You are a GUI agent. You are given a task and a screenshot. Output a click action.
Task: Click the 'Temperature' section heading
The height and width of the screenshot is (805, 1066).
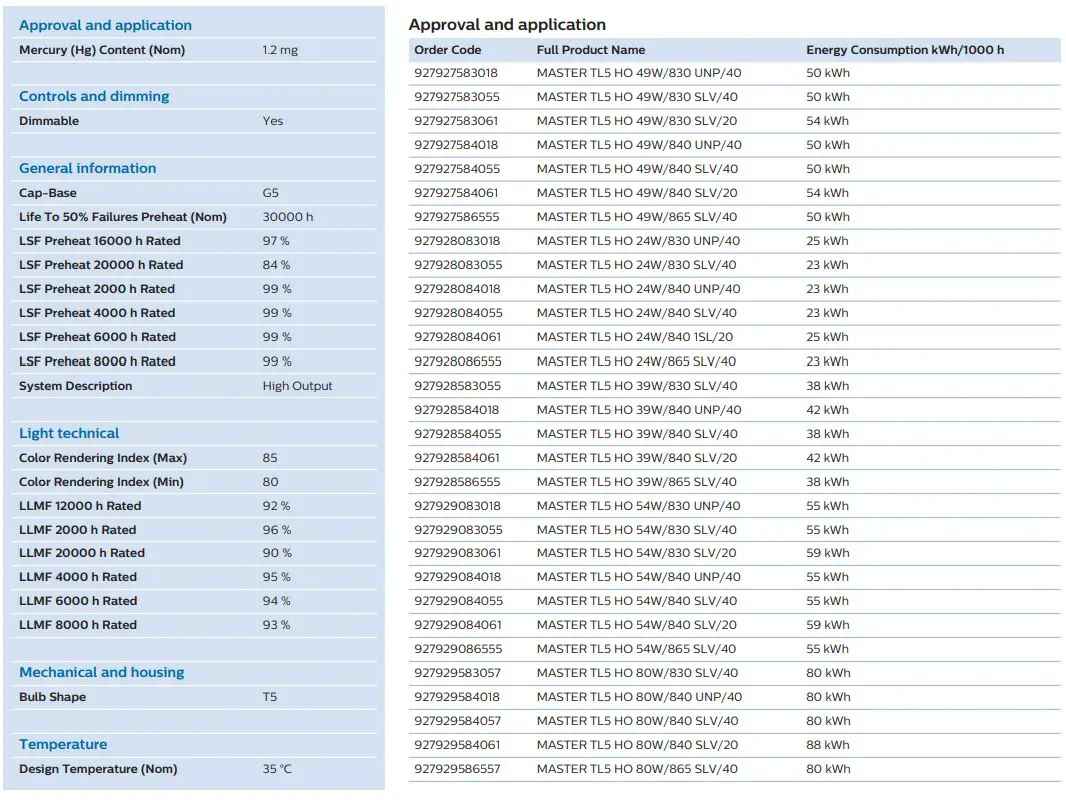63,744
